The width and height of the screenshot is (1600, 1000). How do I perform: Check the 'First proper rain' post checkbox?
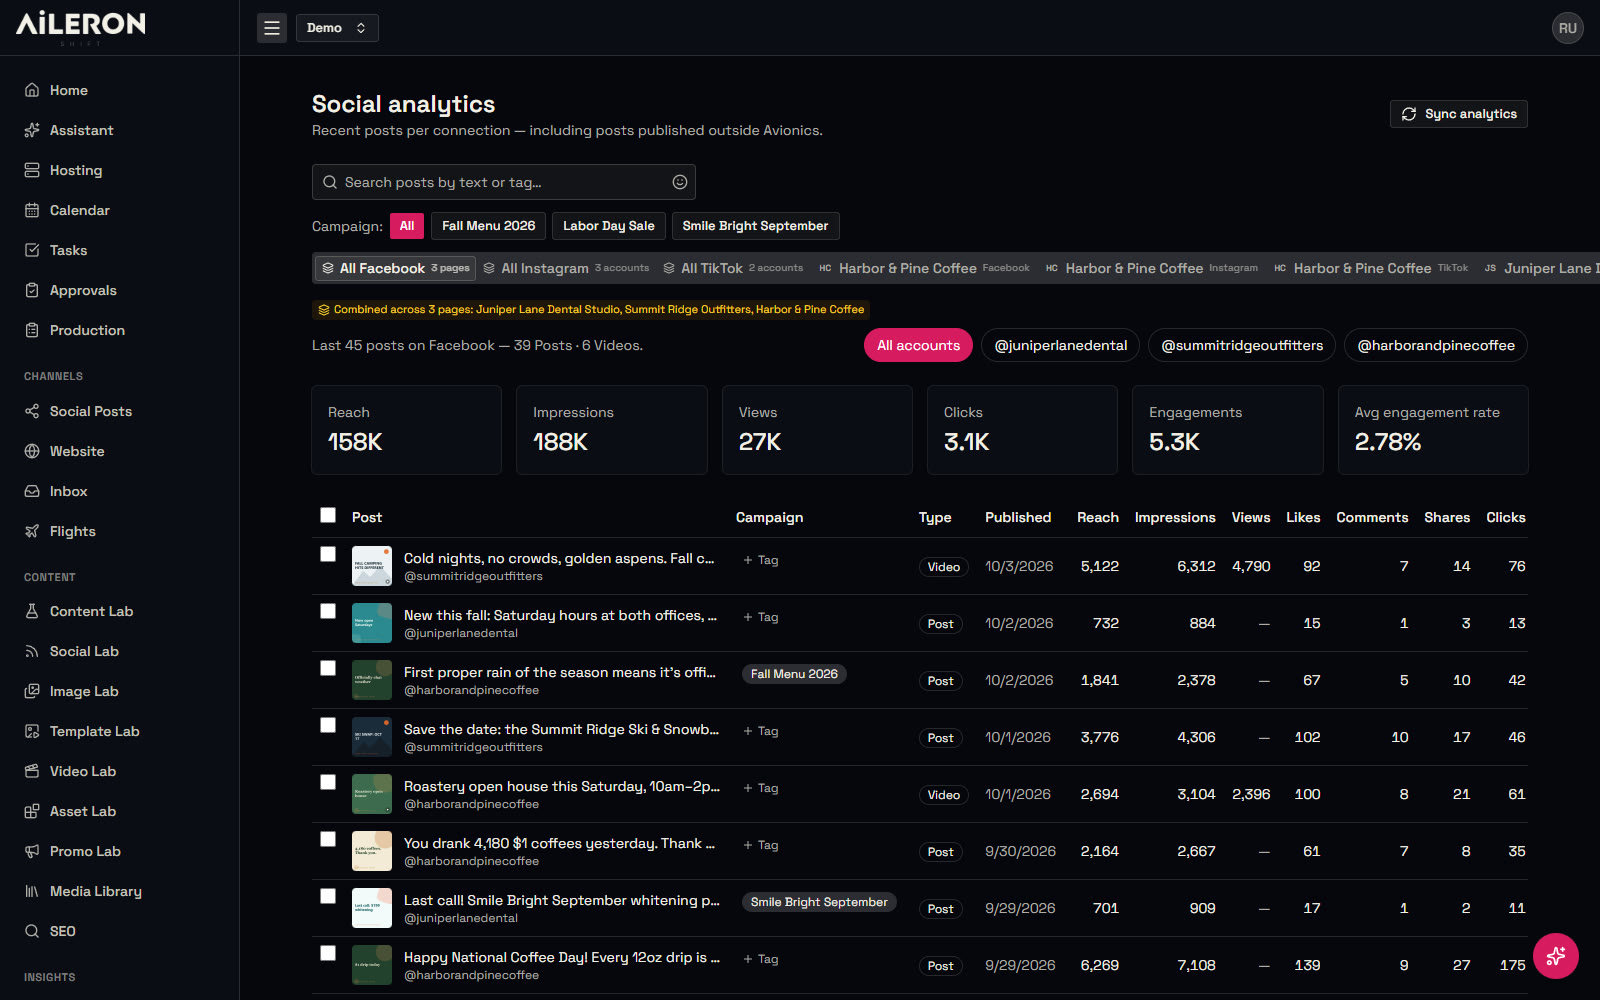(328, 668)
